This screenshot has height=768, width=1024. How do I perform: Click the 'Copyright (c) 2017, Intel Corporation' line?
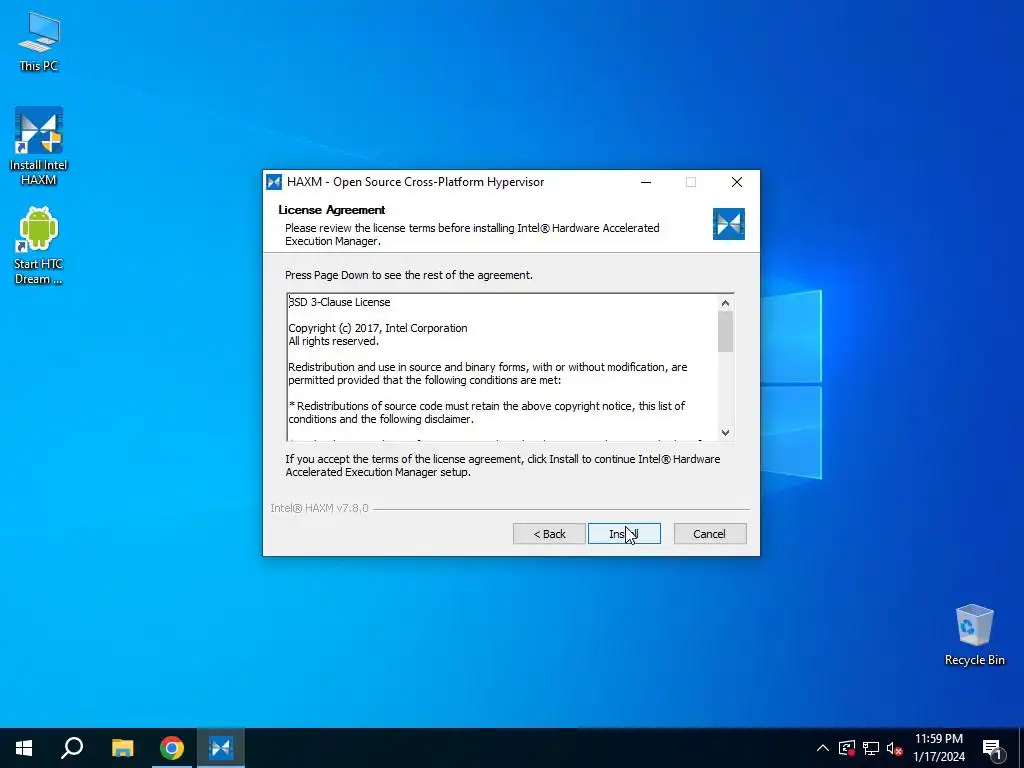378,328
